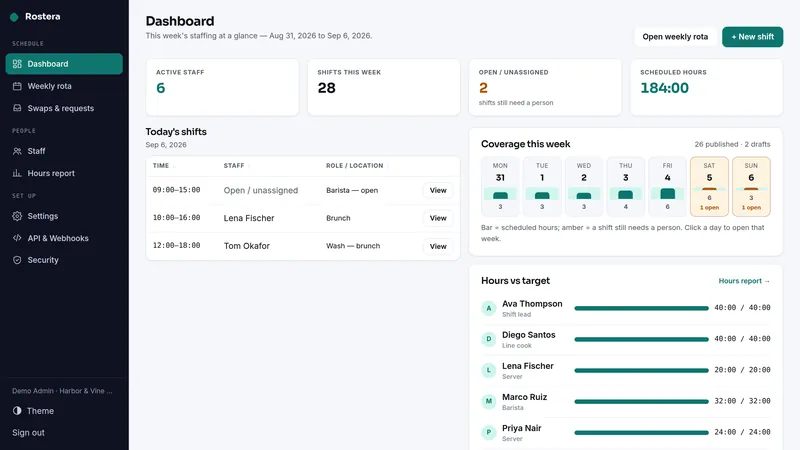The image size is (800, 450).
Task: Click the Swaps & requests inbox icon
Action: click(17, 108)
